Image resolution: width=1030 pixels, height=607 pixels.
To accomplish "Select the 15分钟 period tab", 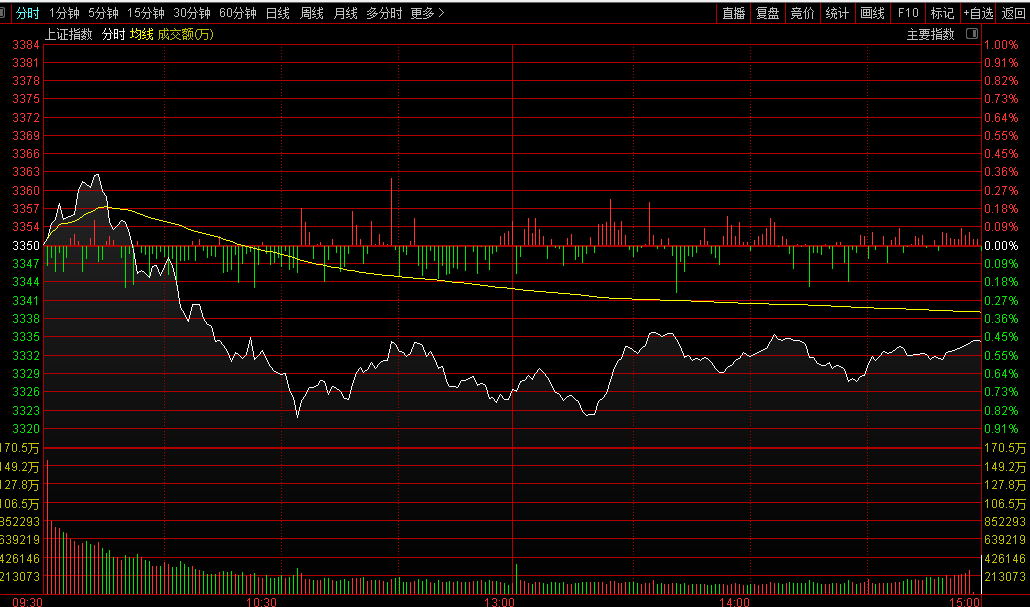I will point(145,13).
